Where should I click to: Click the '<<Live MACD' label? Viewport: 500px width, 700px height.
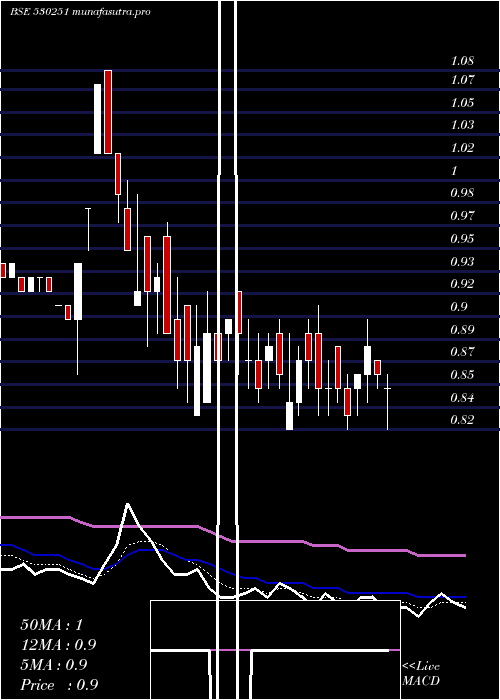421,674
